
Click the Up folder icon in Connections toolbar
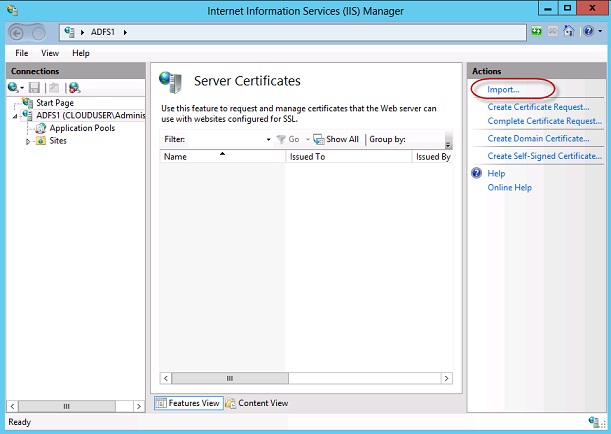pos(54,88)
